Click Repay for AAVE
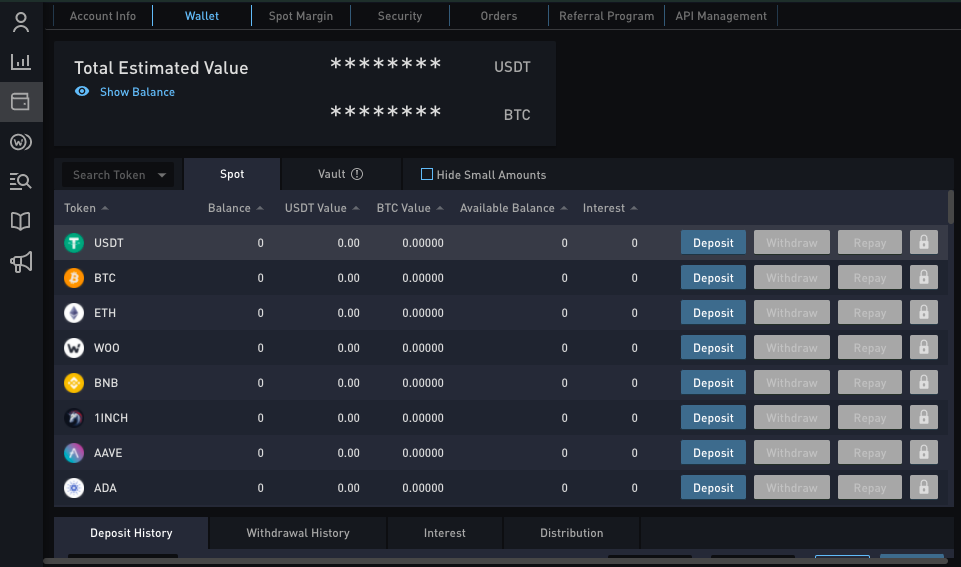 pyautogui.click(x=870, y=452)
